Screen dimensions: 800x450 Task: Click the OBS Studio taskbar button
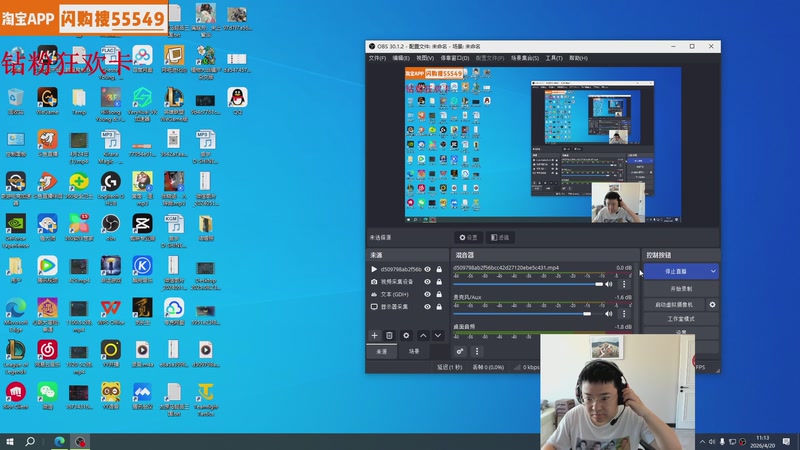point(80,441)
